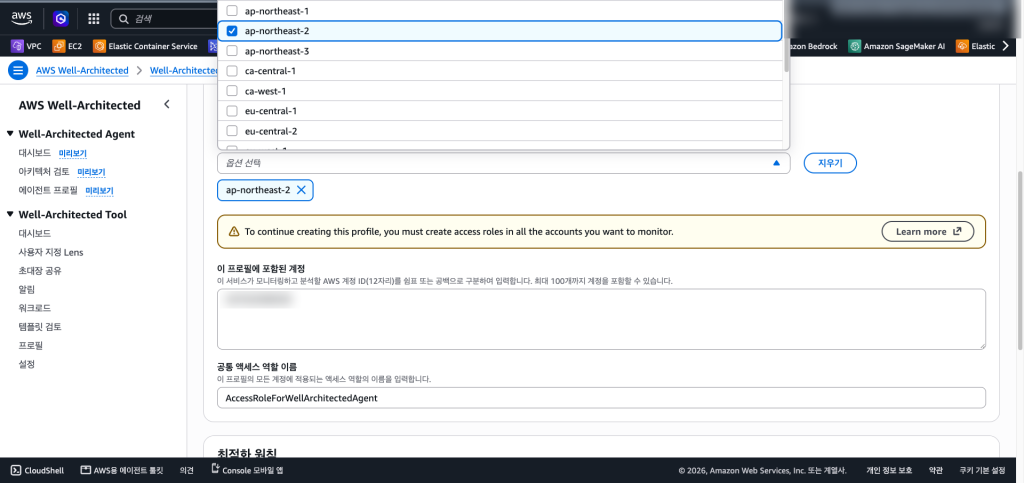Click the 이 프로필에 포함된 계정 heading
The width and height of the screenshot is (1024, 483).
(261, 268)
